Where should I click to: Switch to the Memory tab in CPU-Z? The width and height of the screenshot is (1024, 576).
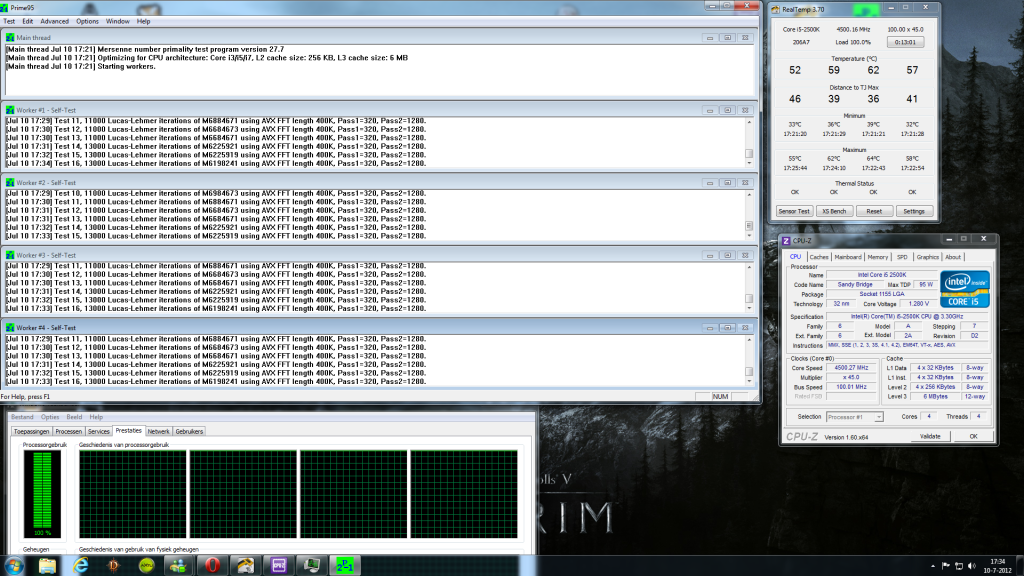(878, 257)
